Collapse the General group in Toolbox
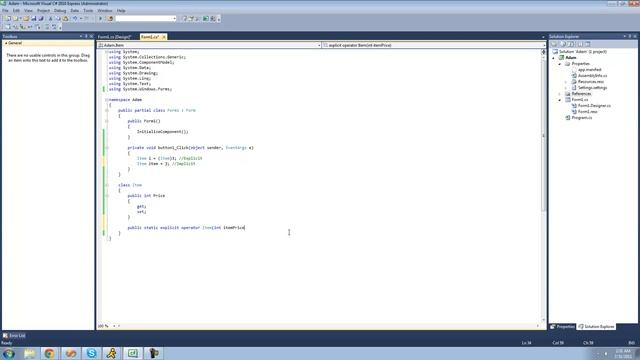Image resolution: width=640 pixels, height=360 pixels. 6,43
